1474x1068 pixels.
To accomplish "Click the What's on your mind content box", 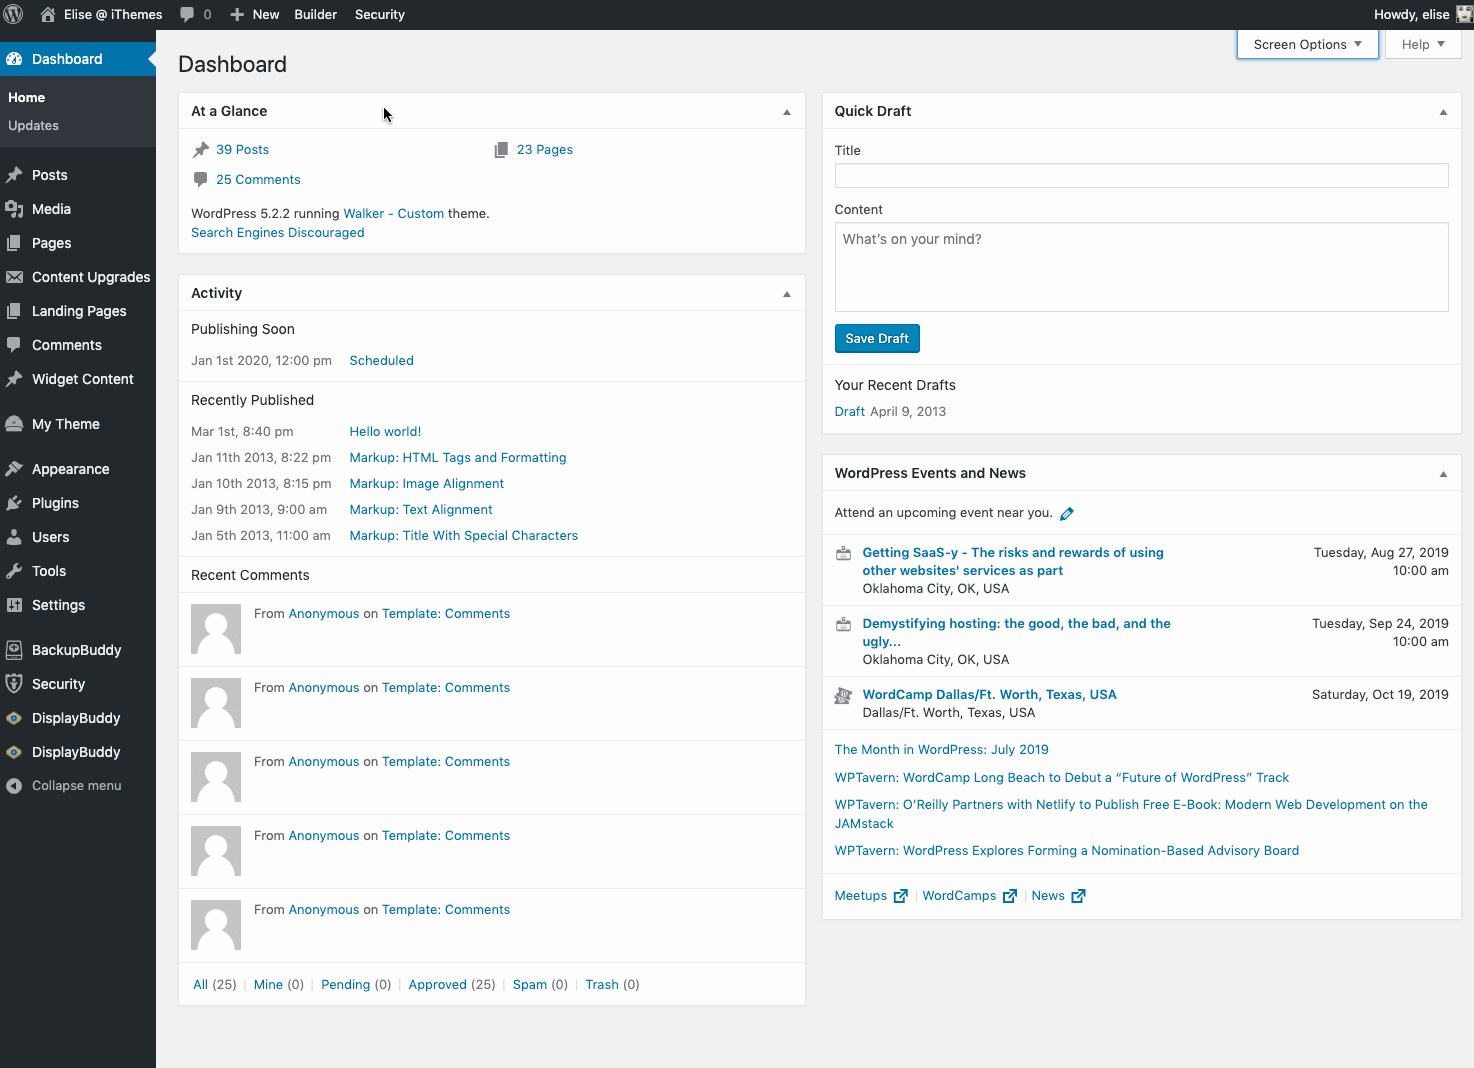I will [1142, 267].
